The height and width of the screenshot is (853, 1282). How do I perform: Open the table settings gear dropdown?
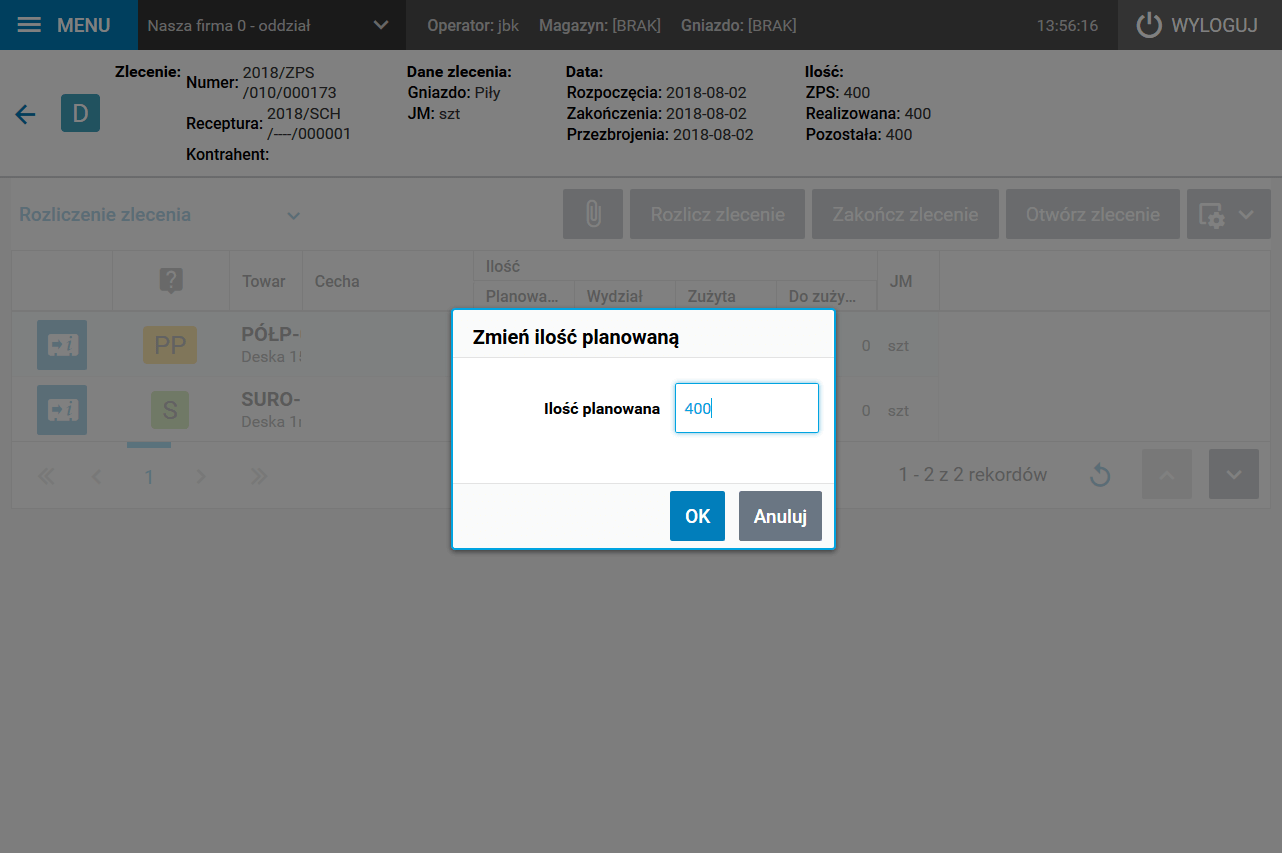pos(1229,214)
